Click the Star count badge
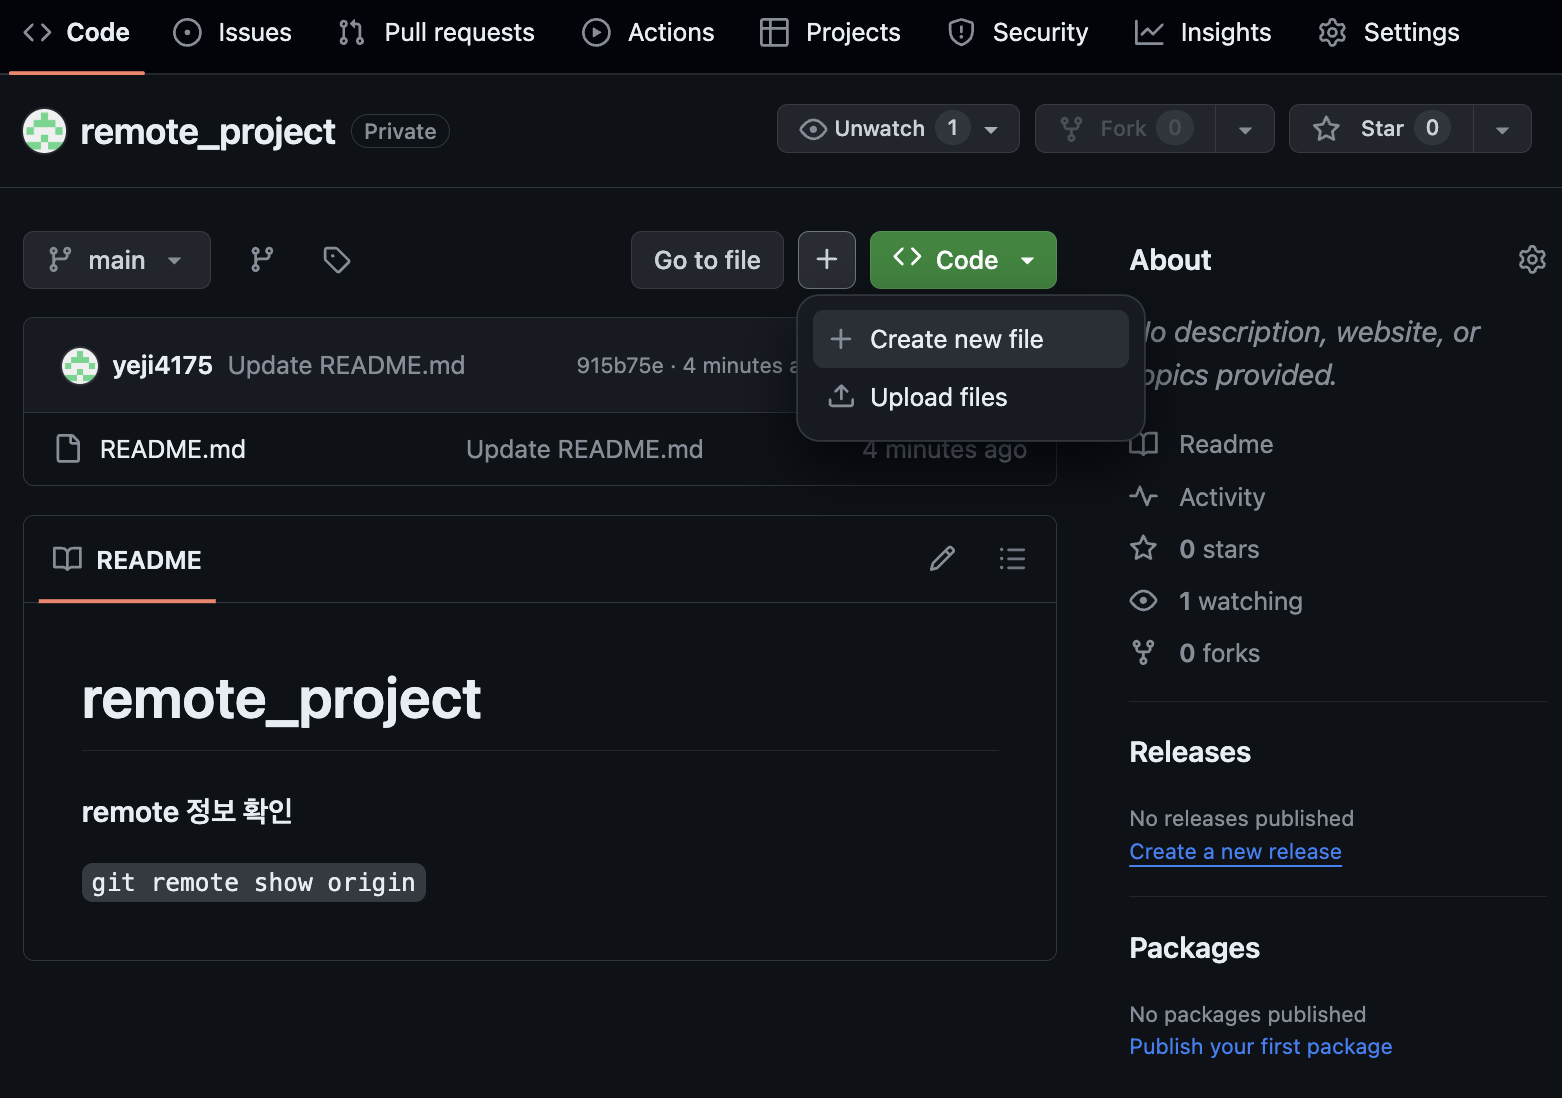 [1432, 128]
